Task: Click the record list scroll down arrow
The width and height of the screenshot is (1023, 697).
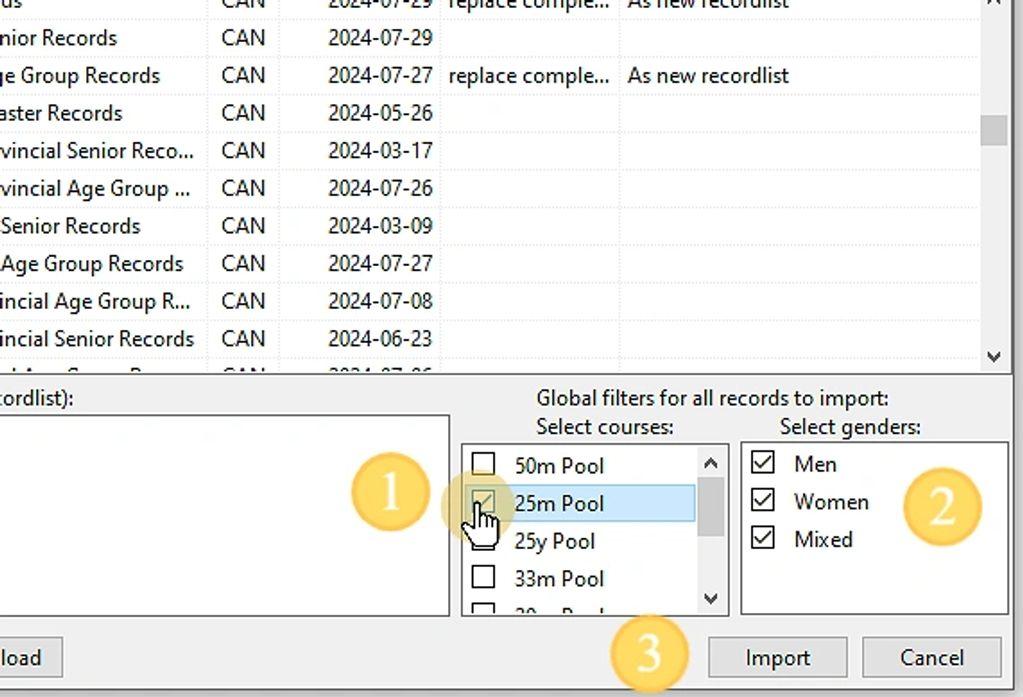Action: 993,356
